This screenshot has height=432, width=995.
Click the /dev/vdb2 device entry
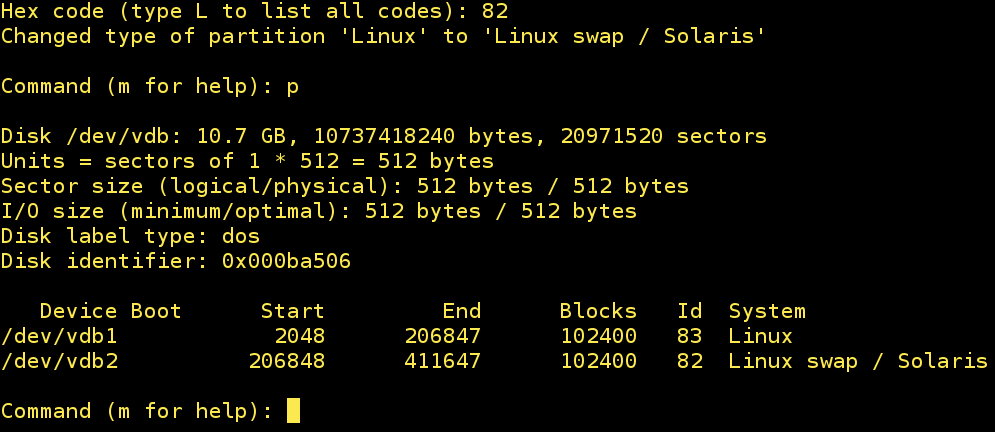pos(59,361)
